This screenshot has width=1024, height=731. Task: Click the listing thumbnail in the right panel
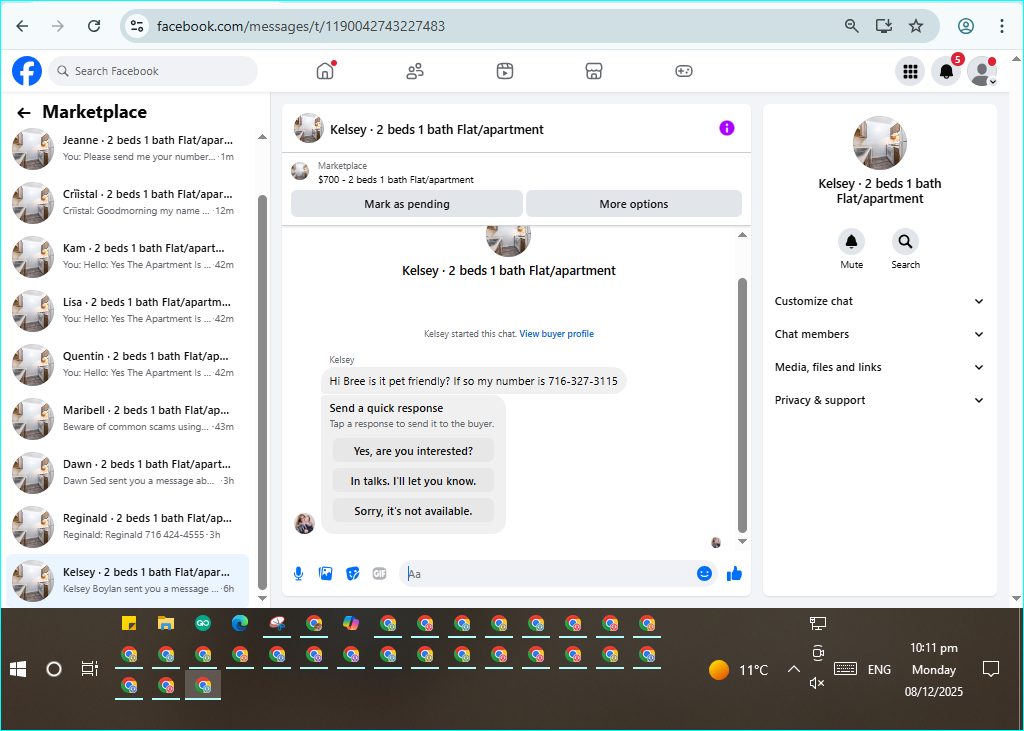tap(880, 143)
